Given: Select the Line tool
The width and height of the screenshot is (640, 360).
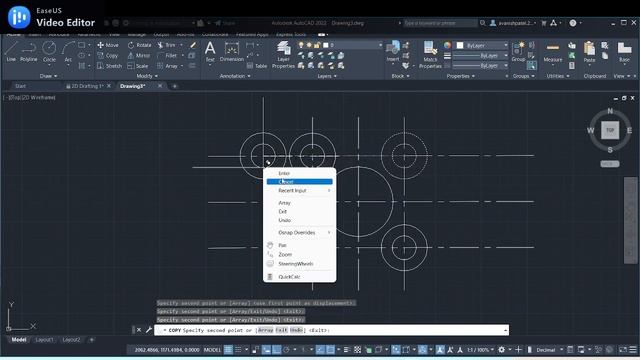Looking at the screenshot, I should (11, 51).
